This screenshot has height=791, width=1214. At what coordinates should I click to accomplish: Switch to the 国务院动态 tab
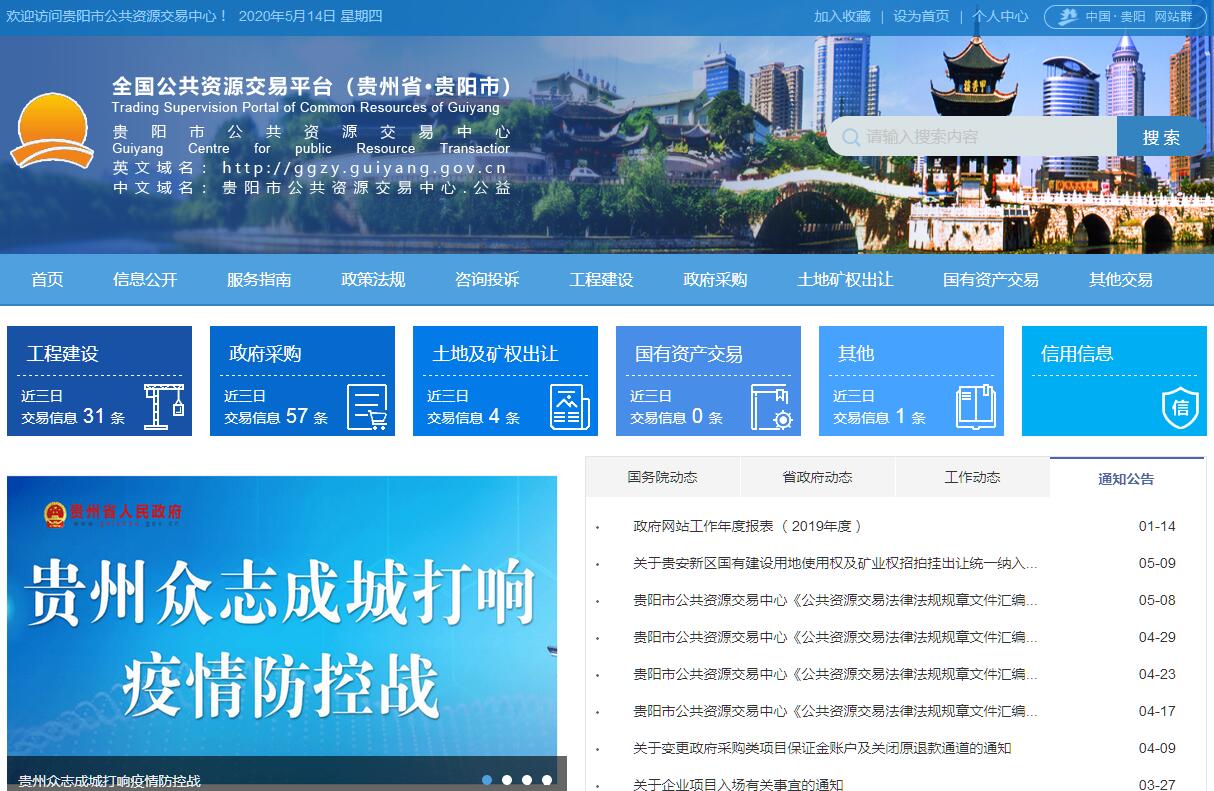(x=662, y=477)
